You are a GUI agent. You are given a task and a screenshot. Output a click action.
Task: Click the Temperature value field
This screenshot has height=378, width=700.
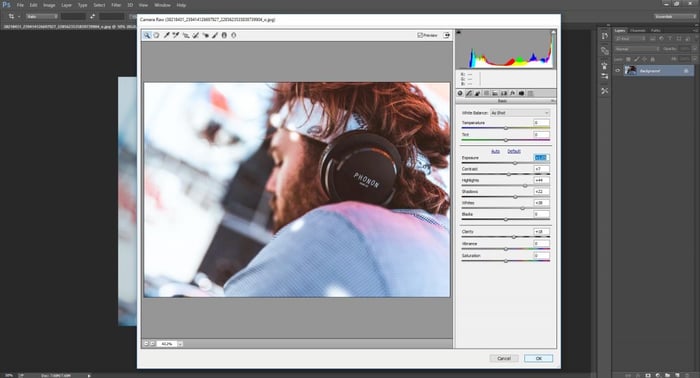541,123
